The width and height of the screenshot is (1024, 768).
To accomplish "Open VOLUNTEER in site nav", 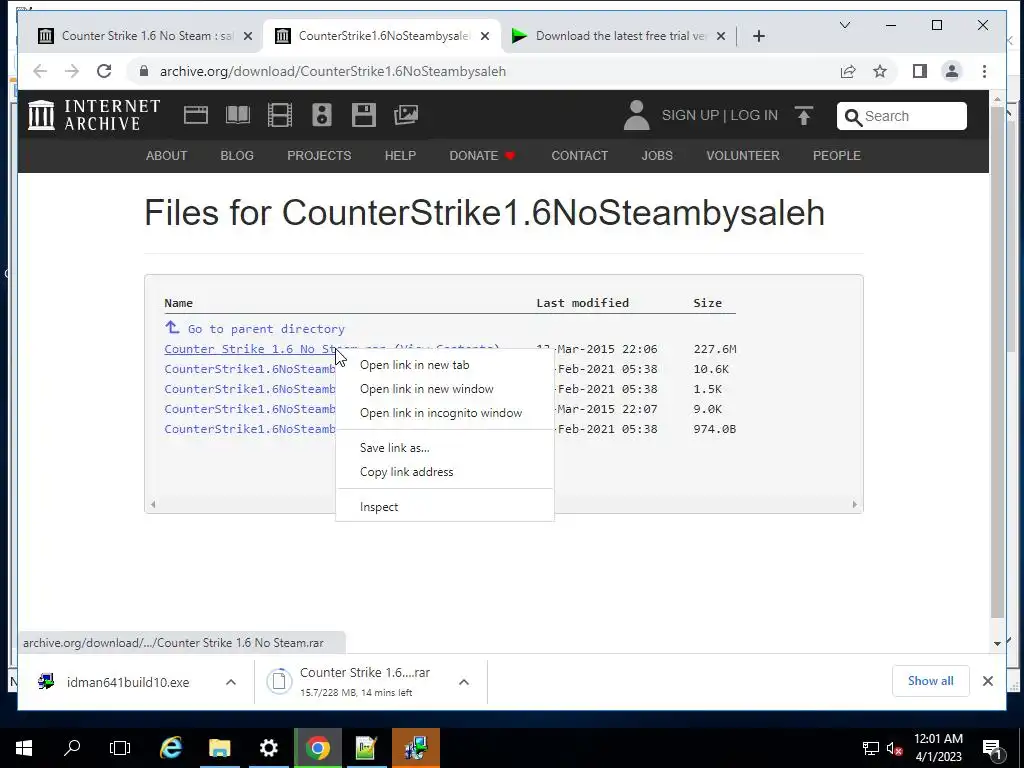I will tap(743, 155).
